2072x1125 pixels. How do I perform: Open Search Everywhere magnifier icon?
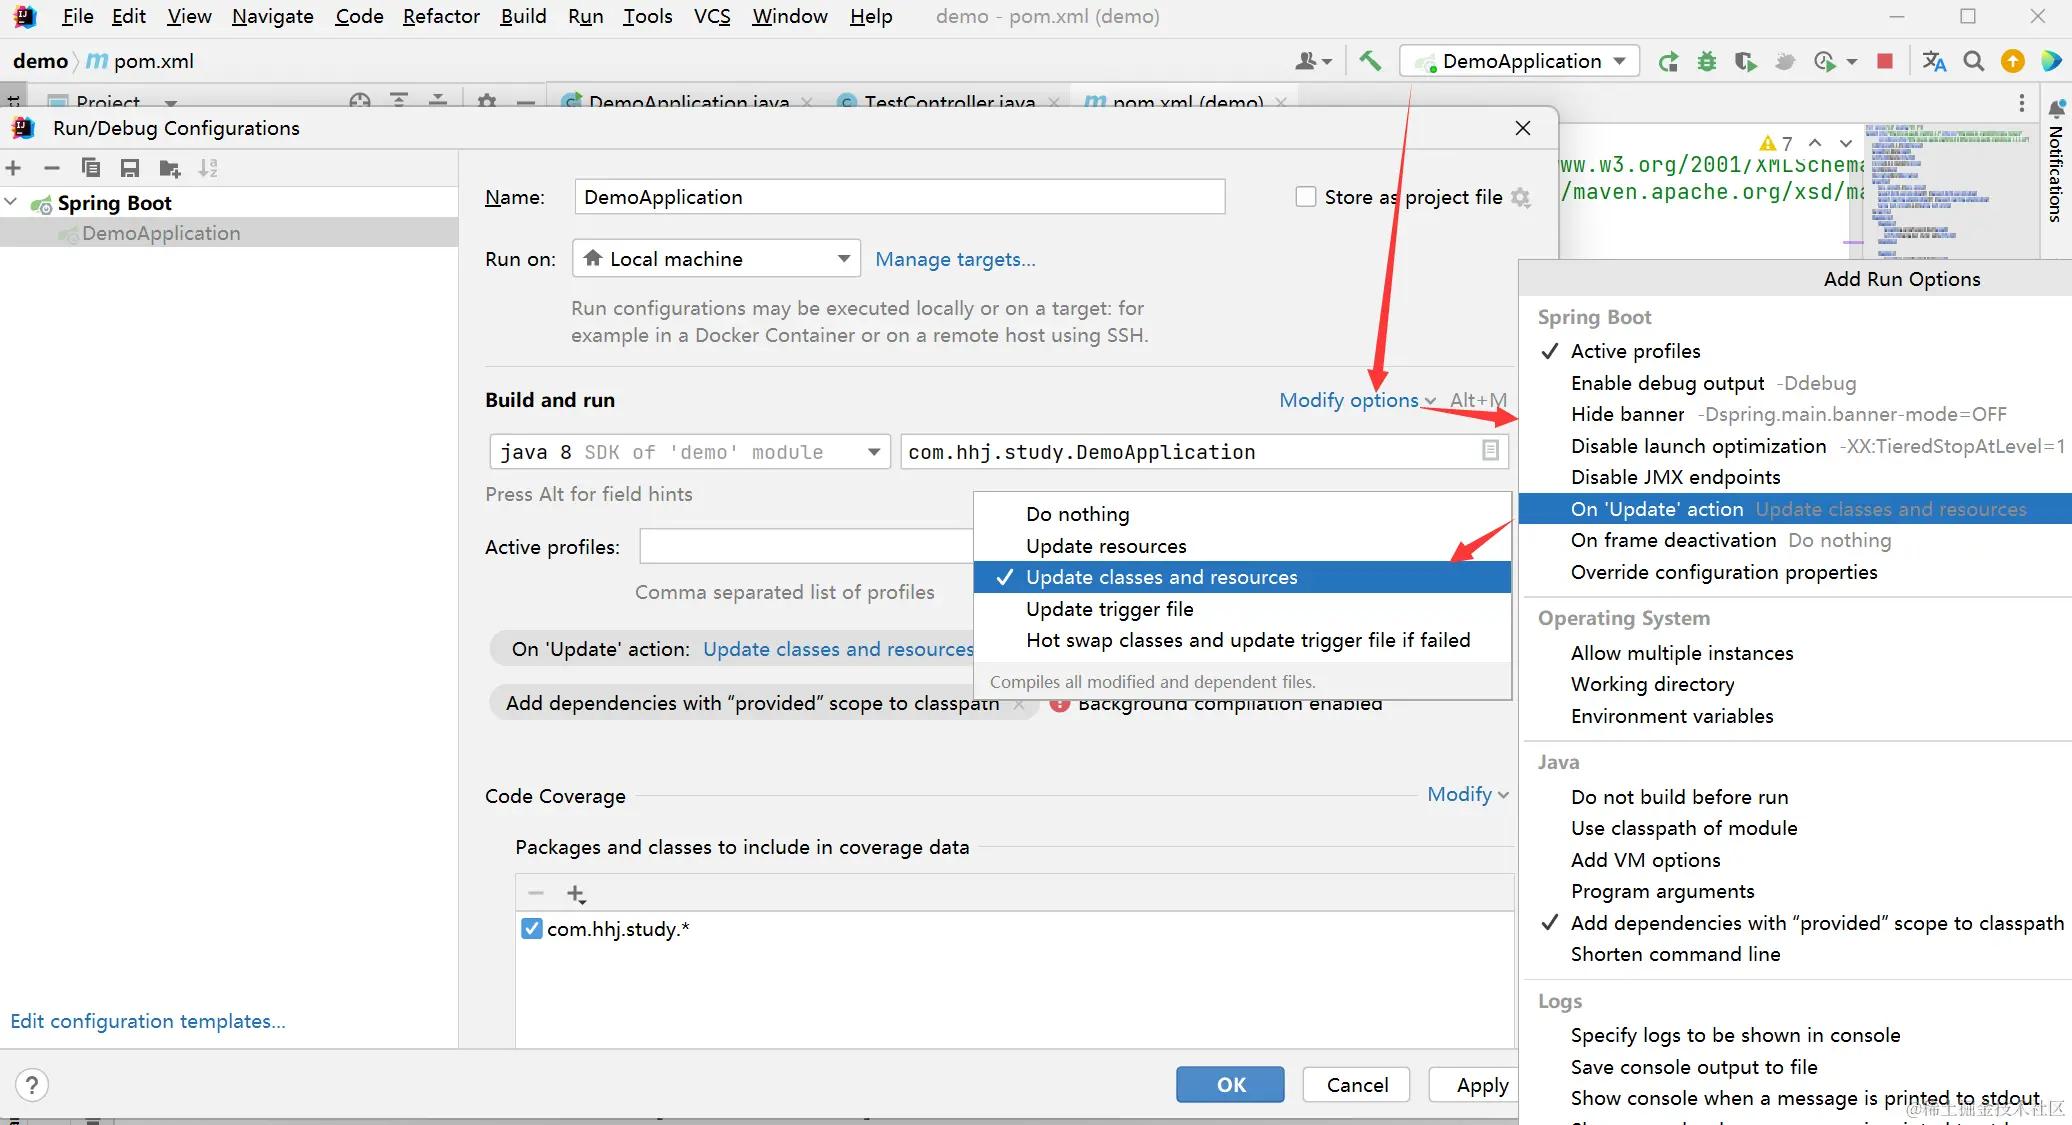1973,61
